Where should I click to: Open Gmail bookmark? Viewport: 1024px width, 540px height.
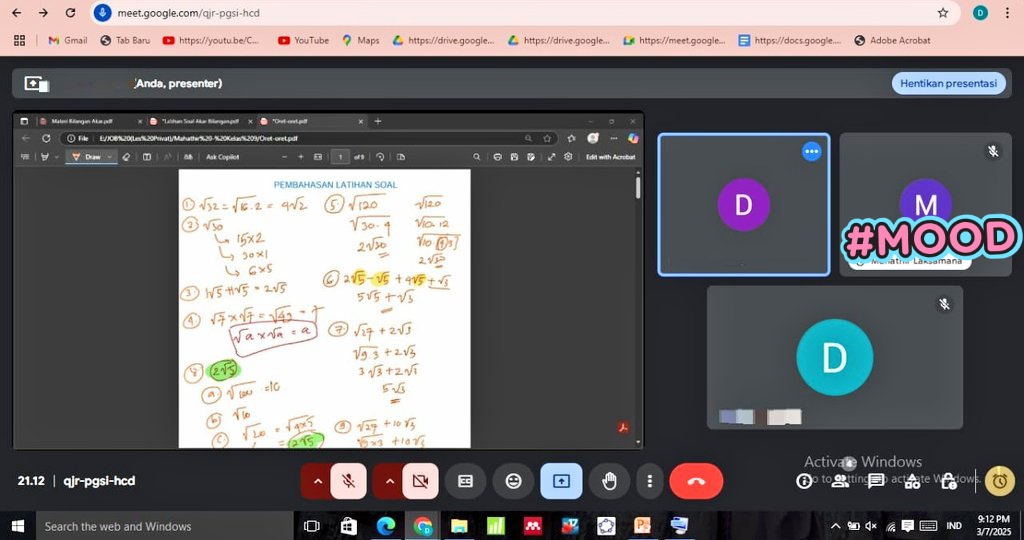pos(68,40)
